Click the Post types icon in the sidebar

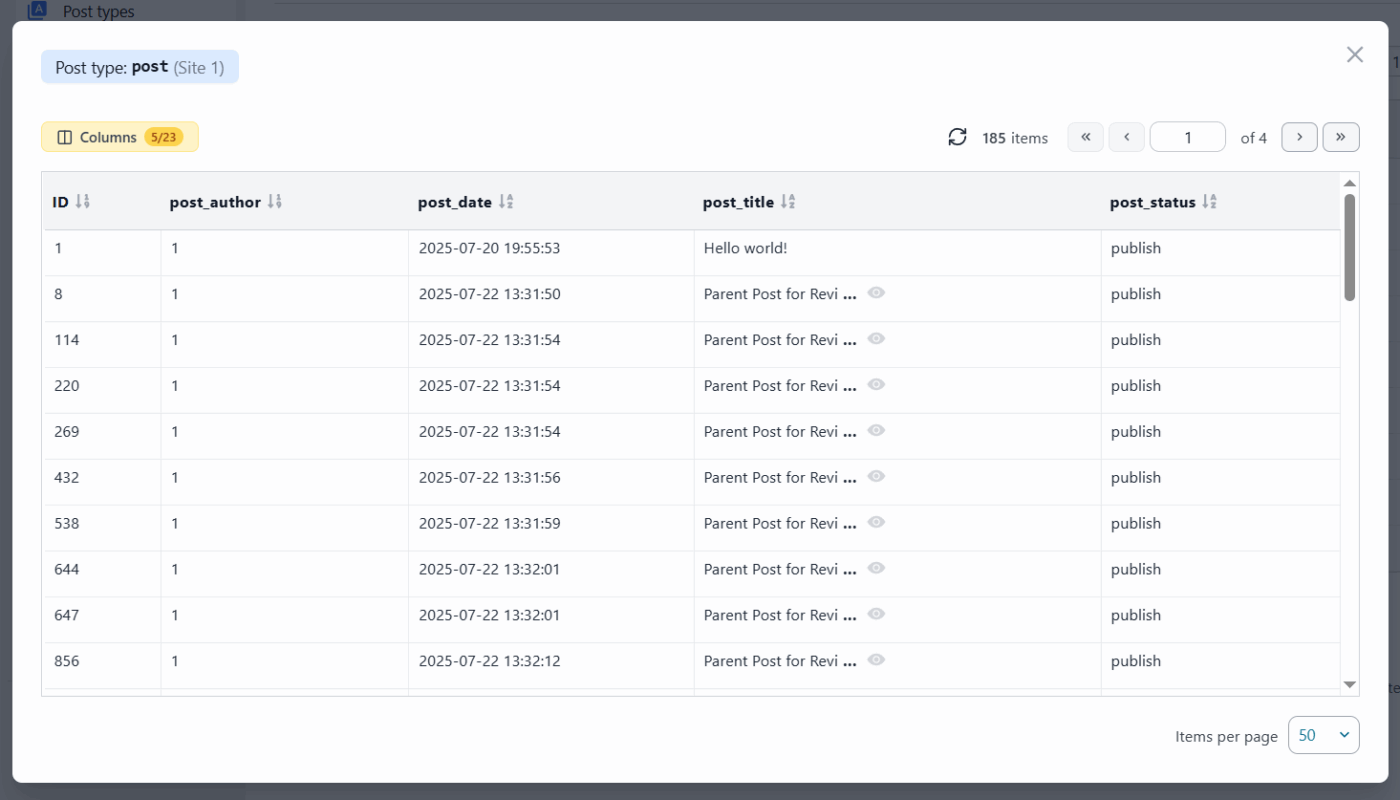click(36, 11)
